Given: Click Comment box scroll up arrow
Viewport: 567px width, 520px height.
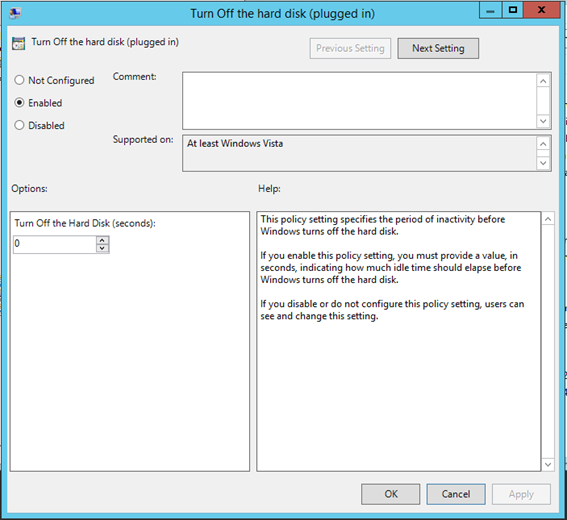Looking at the screenshot, I should click(543, 81).
